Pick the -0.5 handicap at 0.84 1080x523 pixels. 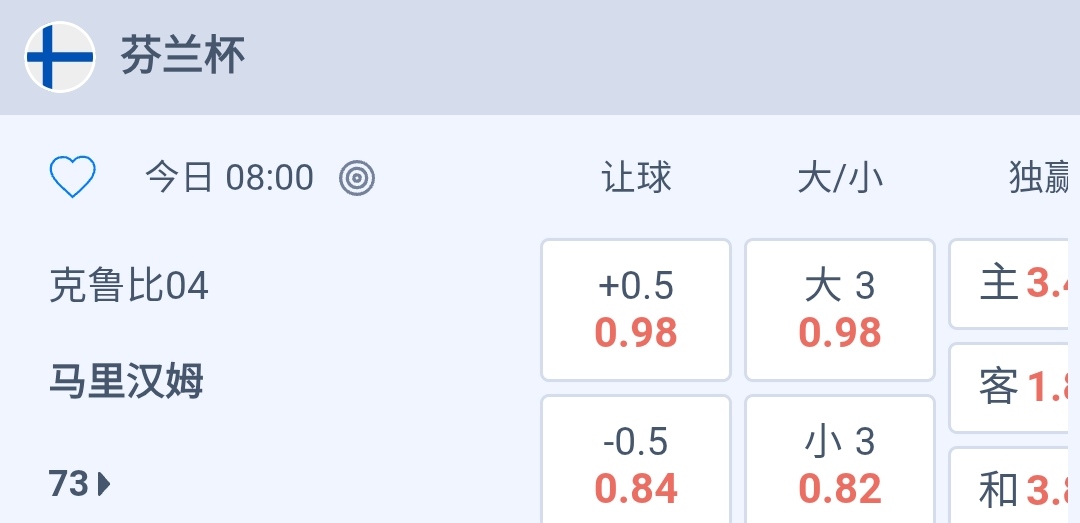(x=636, y=465)
